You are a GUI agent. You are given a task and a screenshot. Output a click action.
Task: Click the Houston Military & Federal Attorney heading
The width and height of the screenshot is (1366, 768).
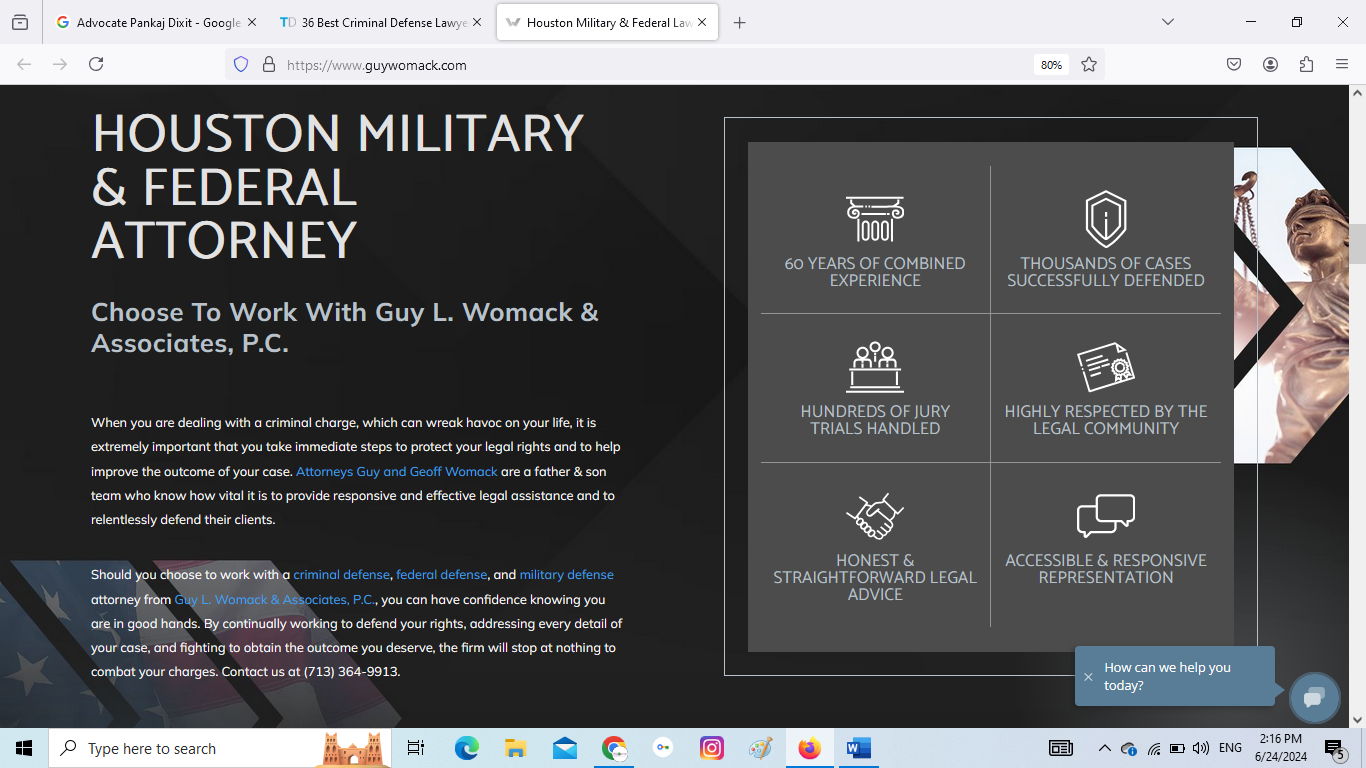click(338, 186)
